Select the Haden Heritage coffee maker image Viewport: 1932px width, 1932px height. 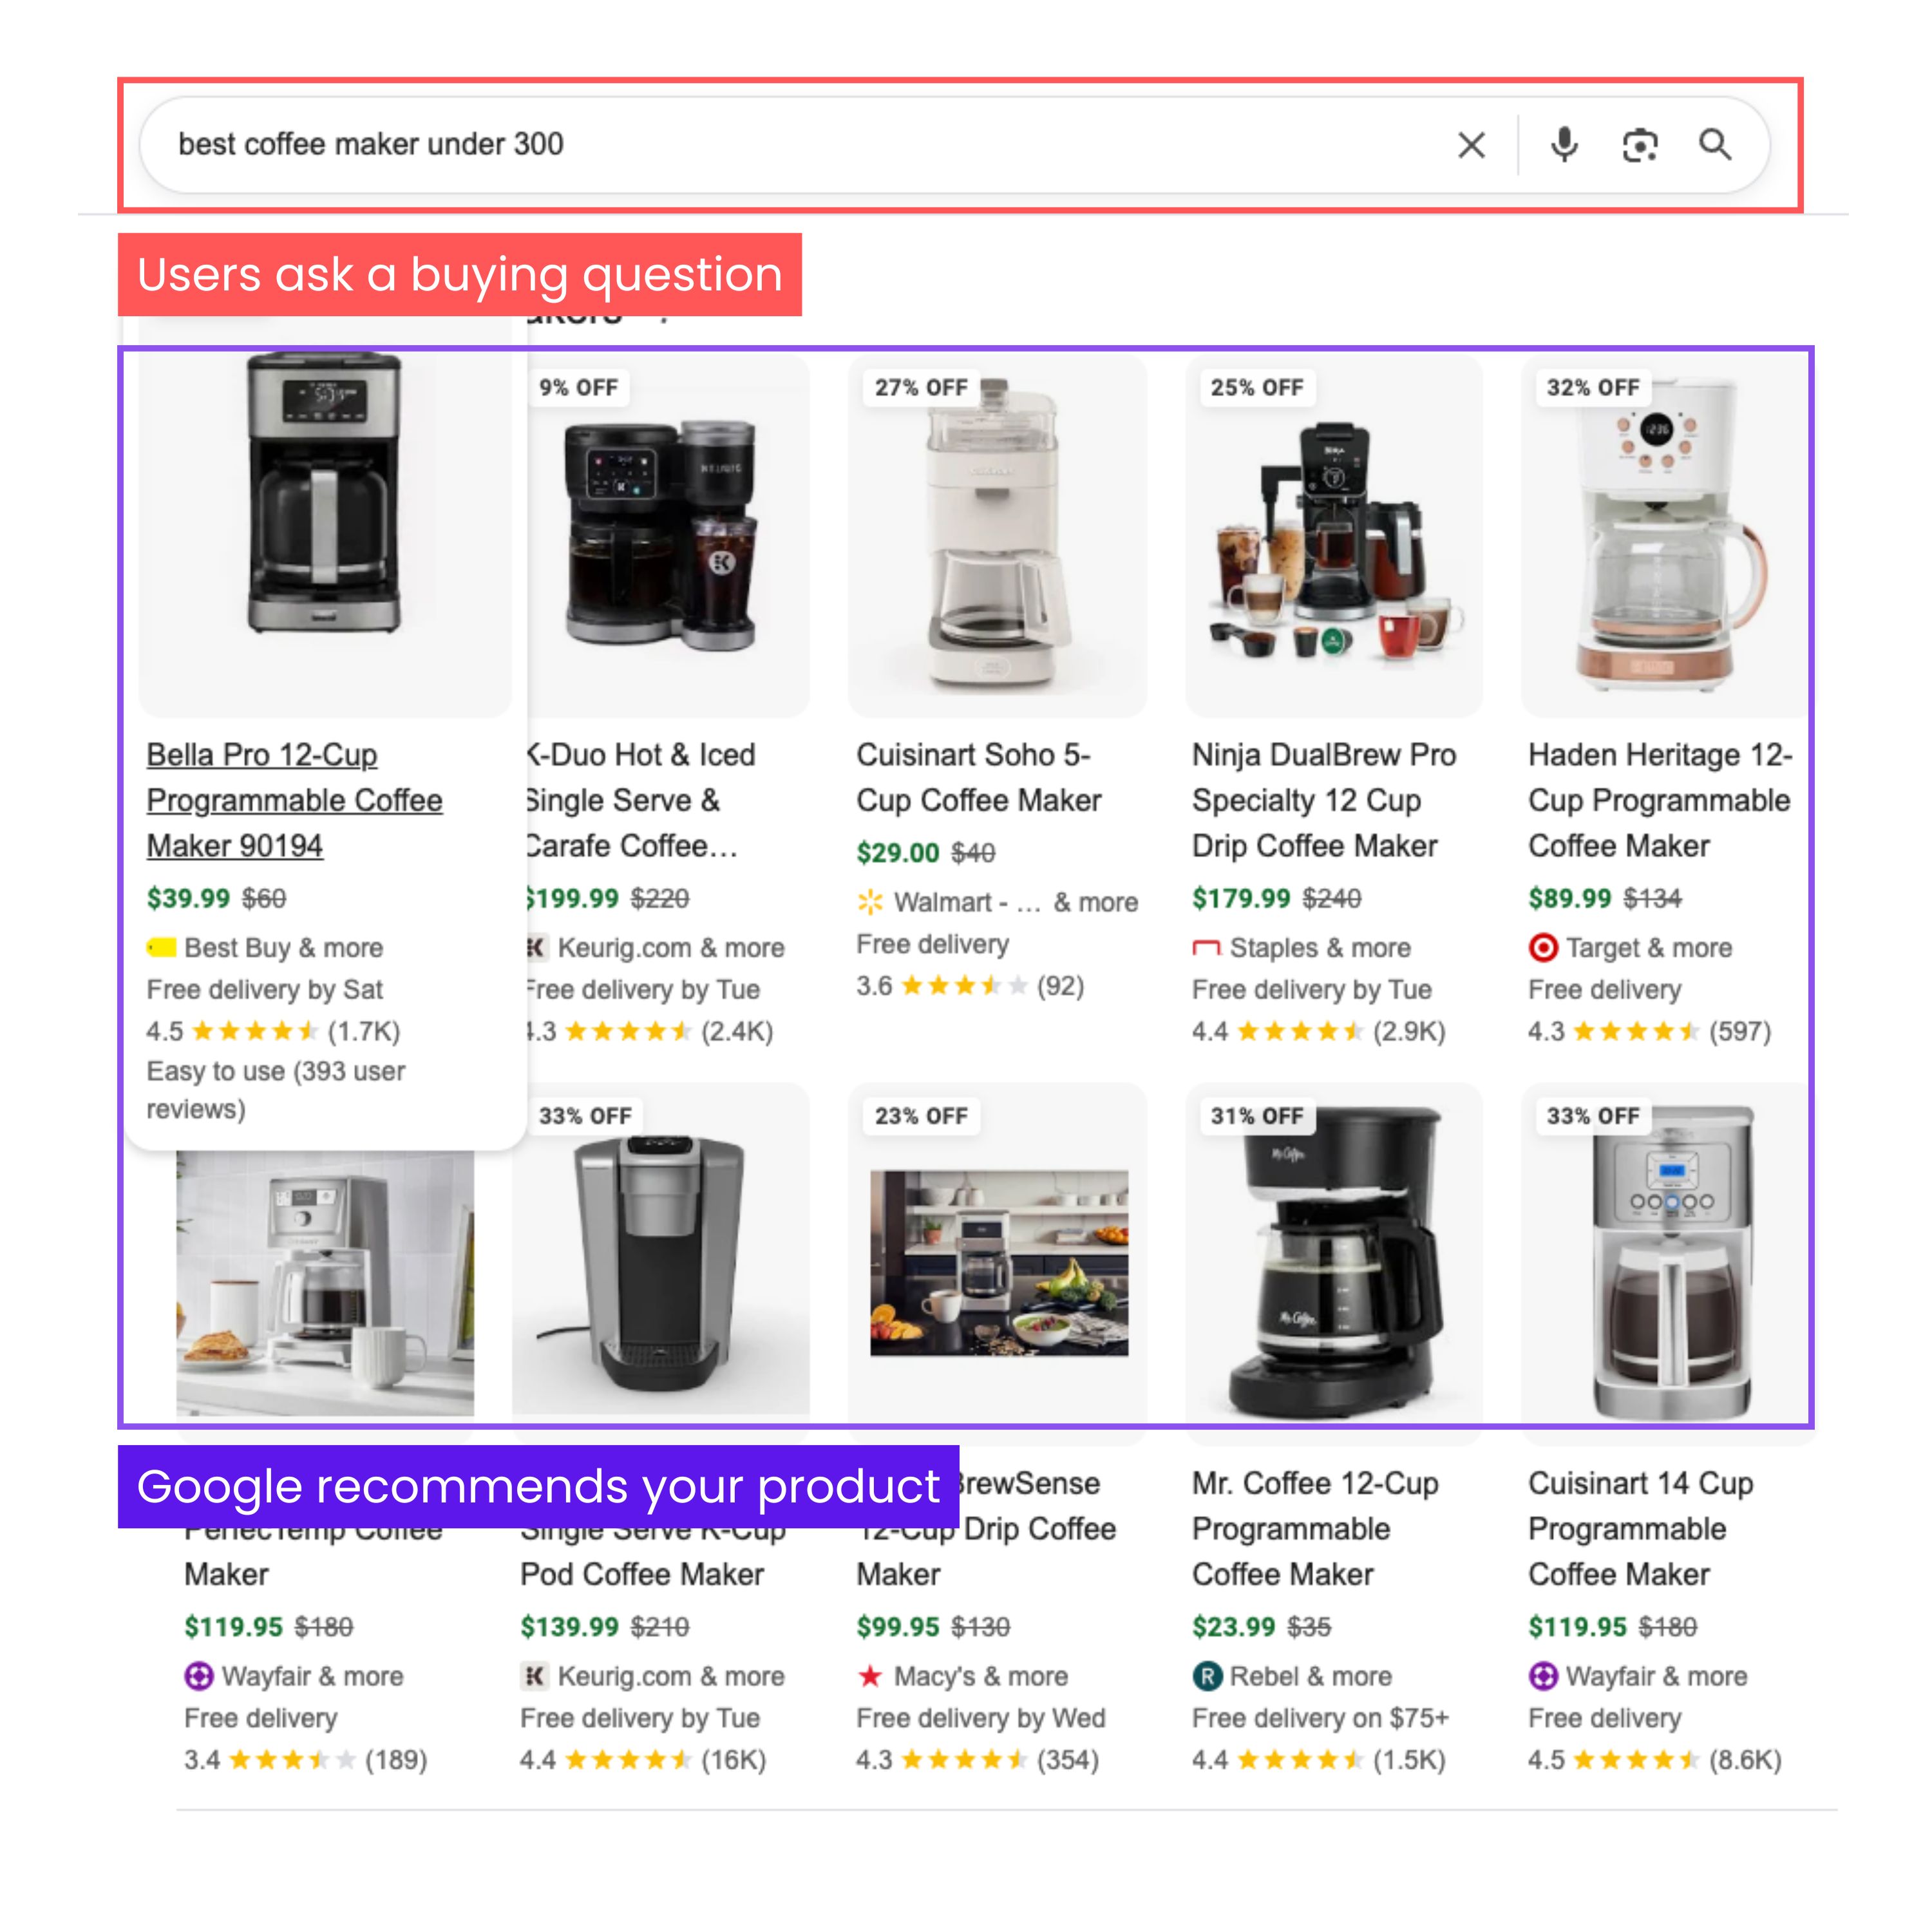(x=1664, y=535)
